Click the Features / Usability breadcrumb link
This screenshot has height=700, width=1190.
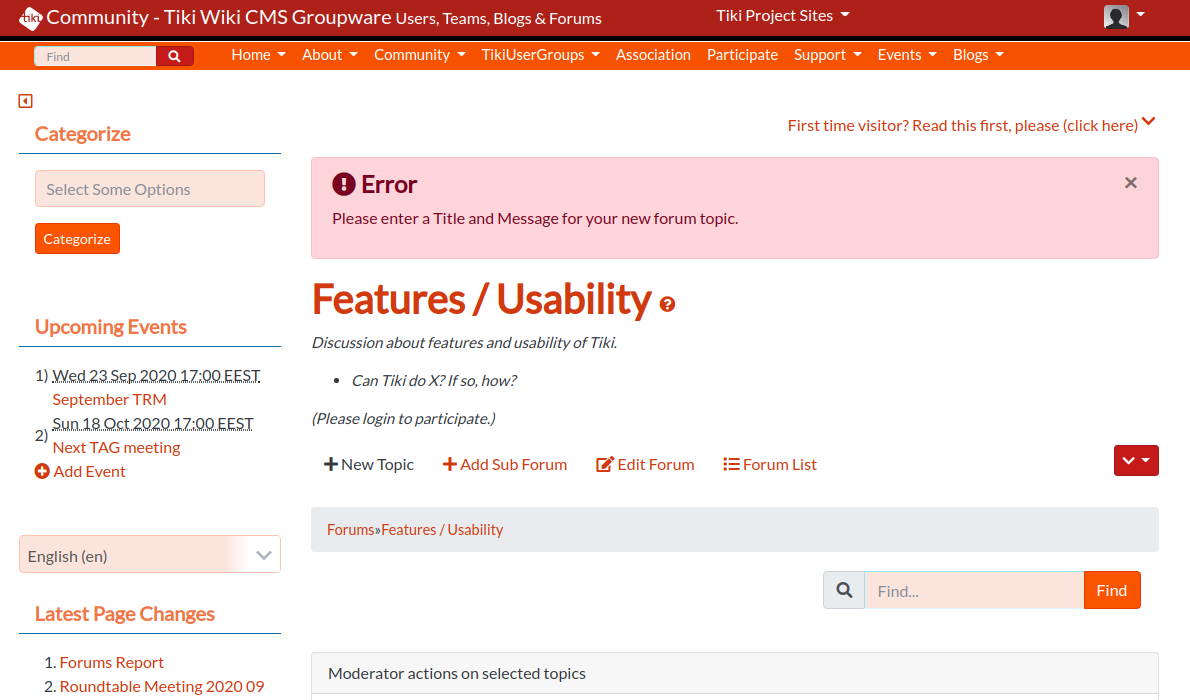click(x=442, y=529)
